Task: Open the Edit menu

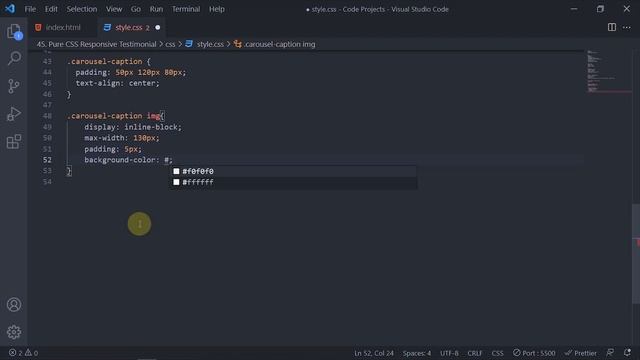Action: pos(51,9)
